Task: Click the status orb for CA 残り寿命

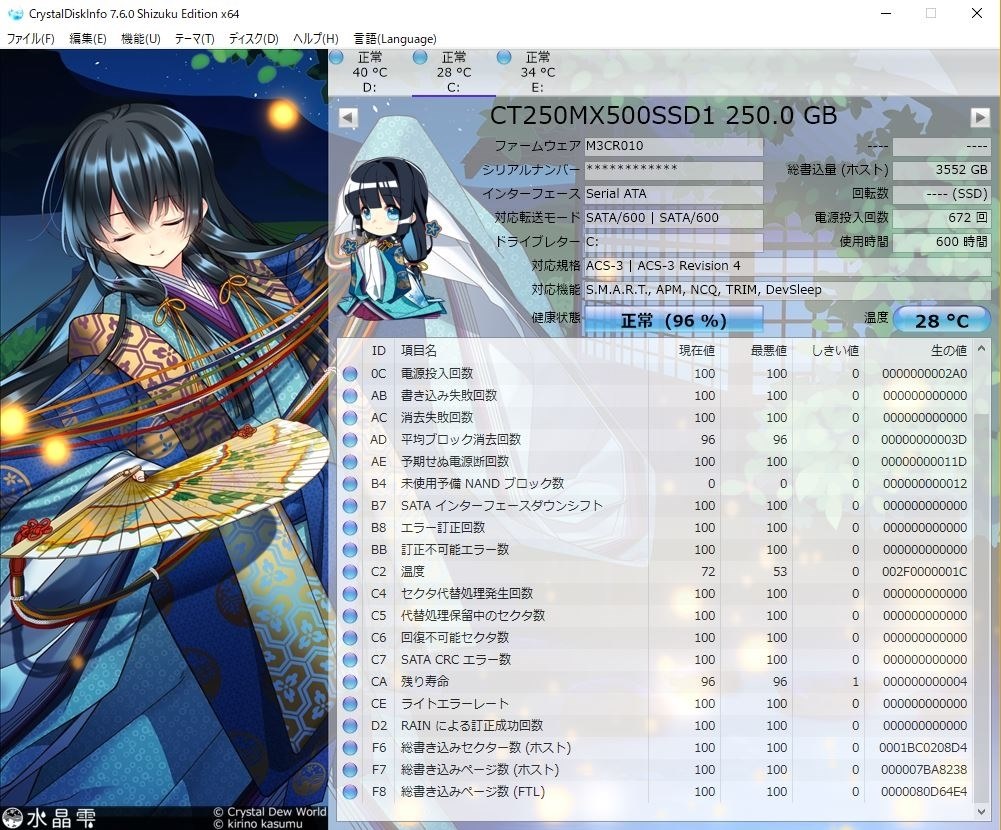Action: (x=350, y=682)
